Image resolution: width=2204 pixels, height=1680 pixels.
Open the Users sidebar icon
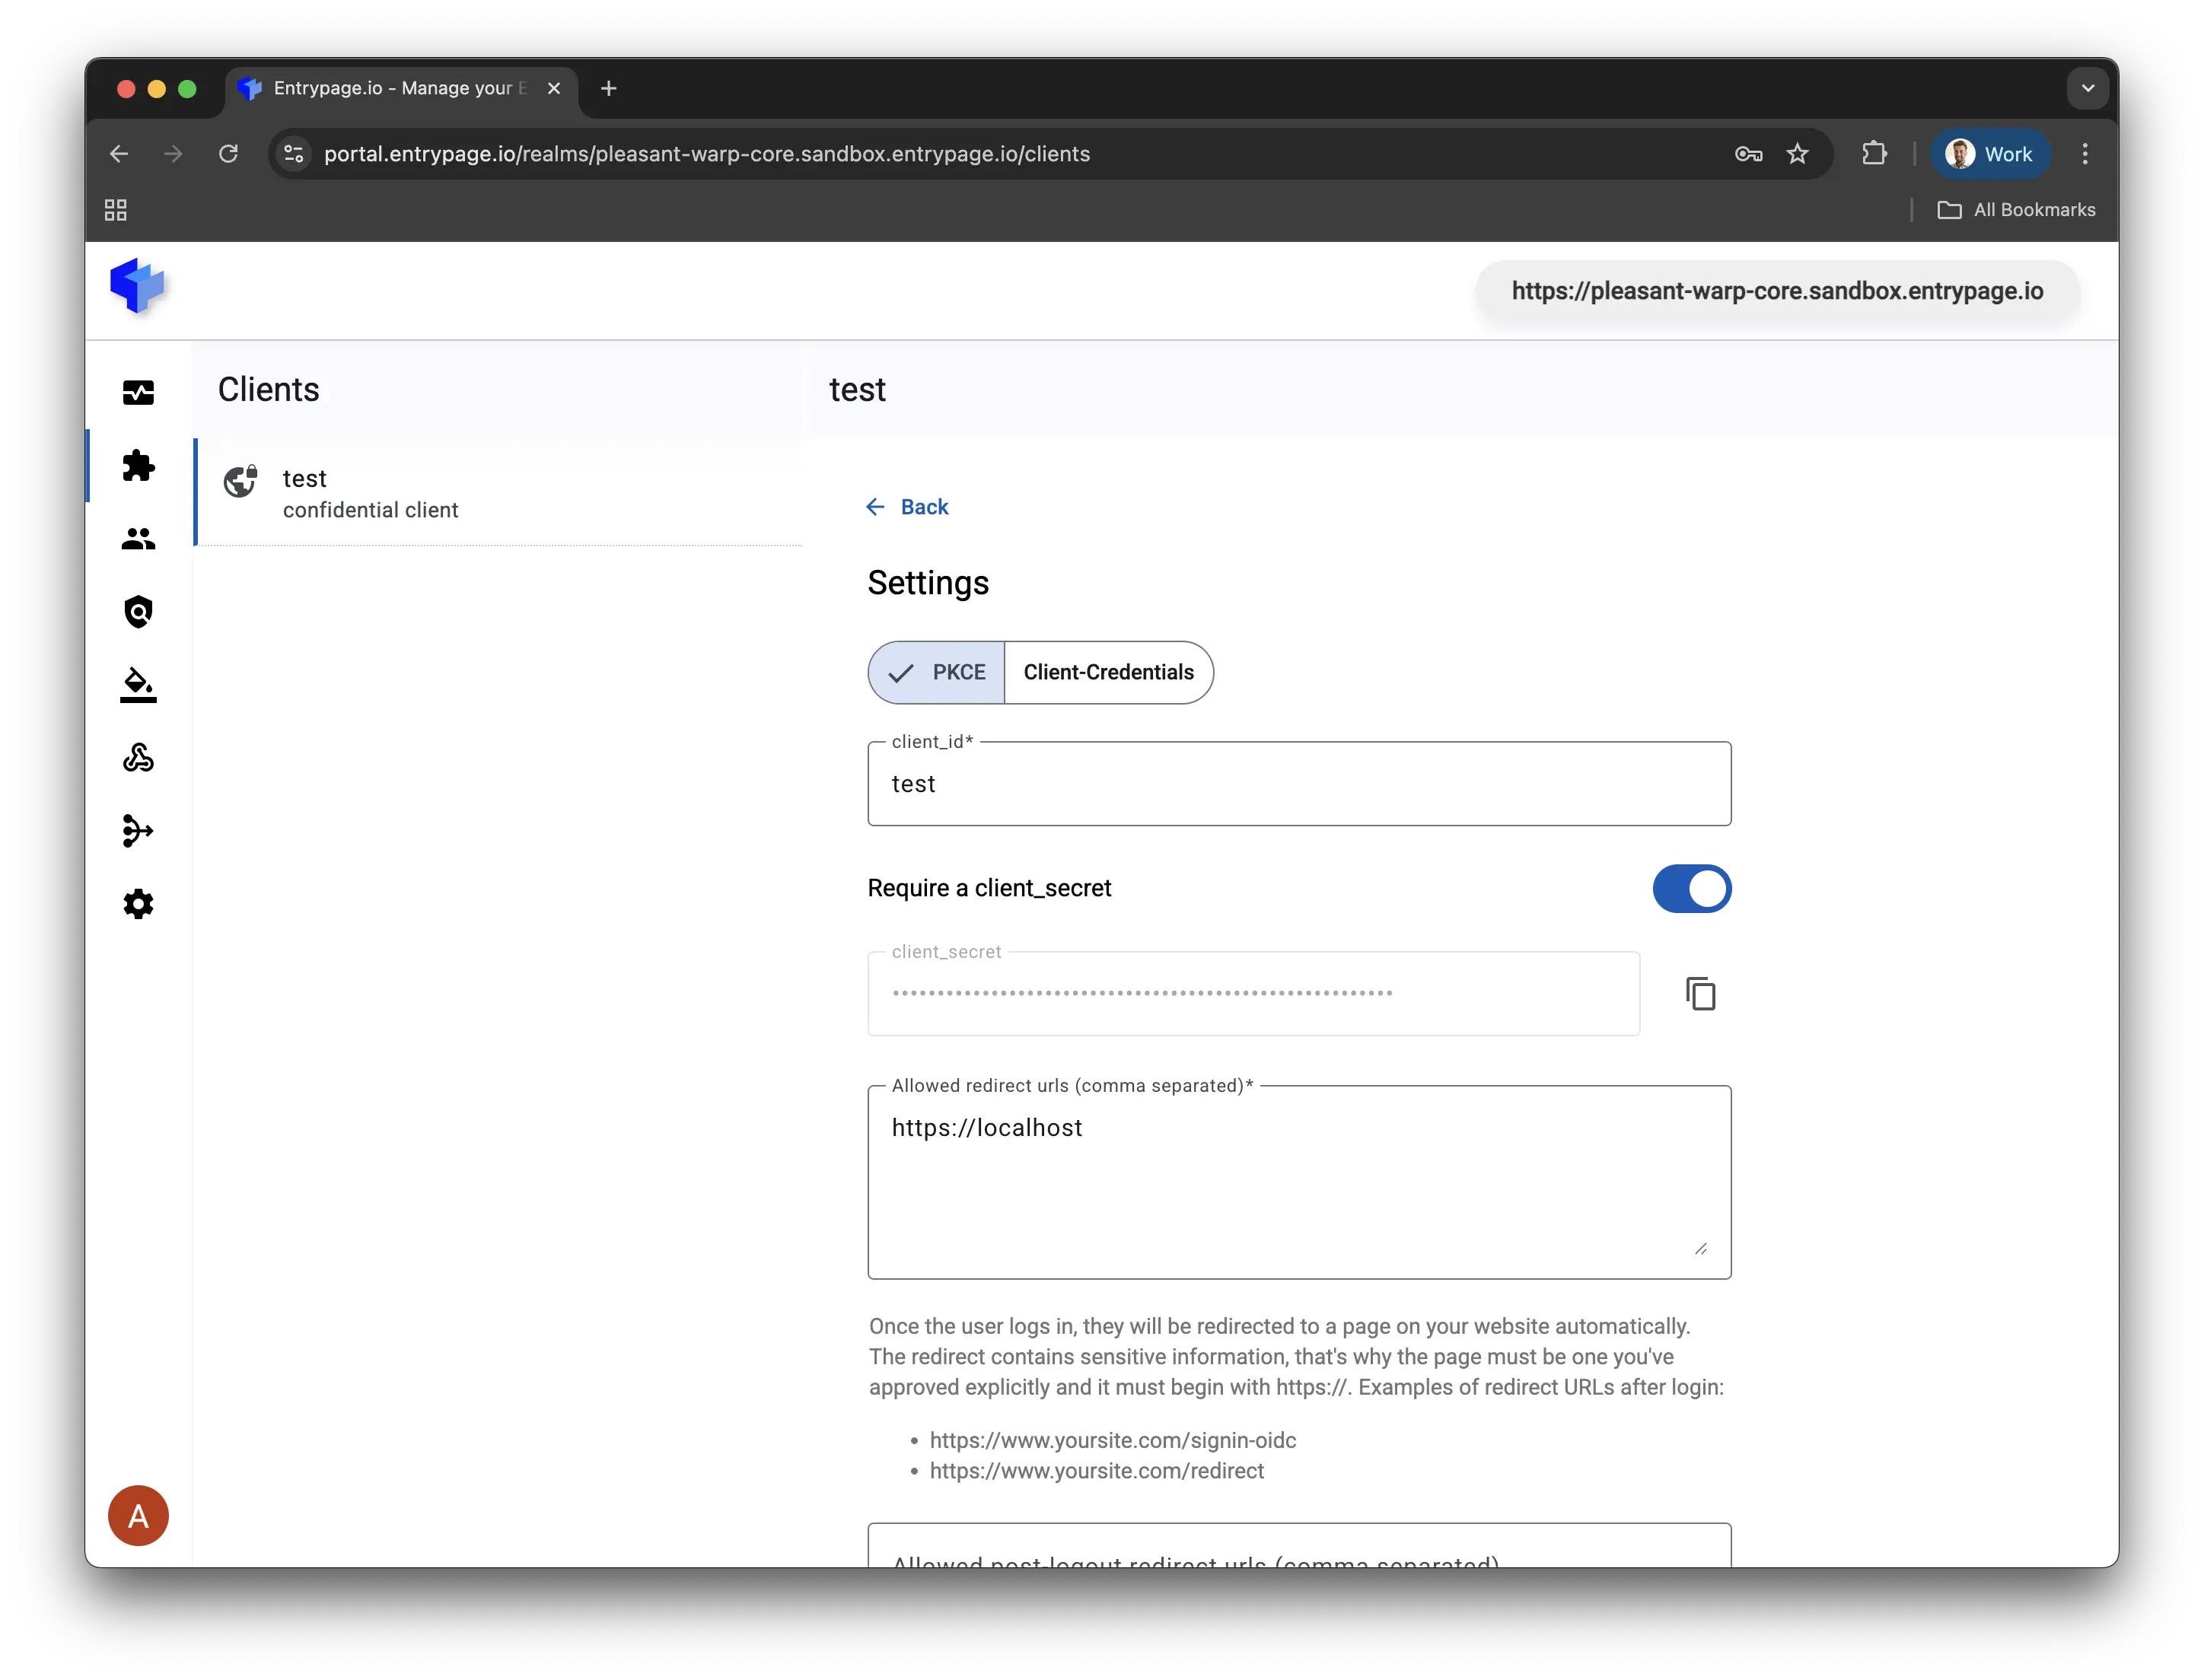tap(138, 539)
